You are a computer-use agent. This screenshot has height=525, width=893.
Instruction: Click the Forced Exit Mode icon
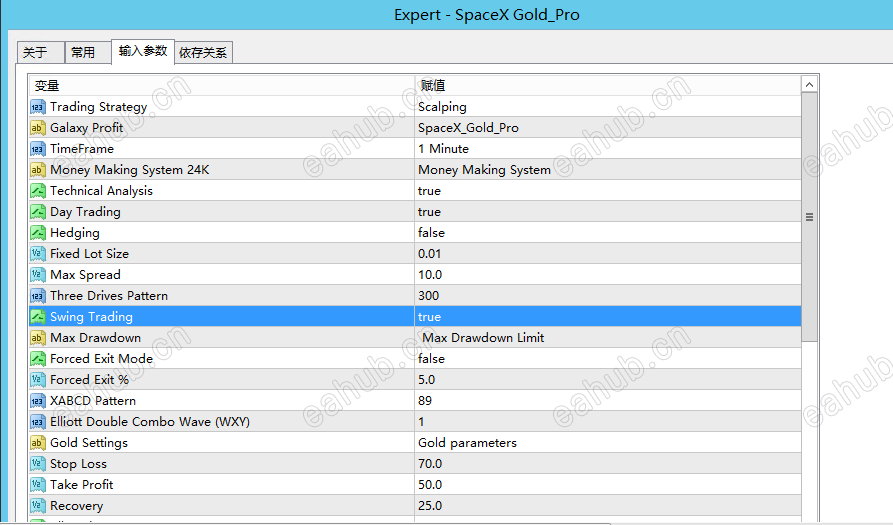(38, 359)
